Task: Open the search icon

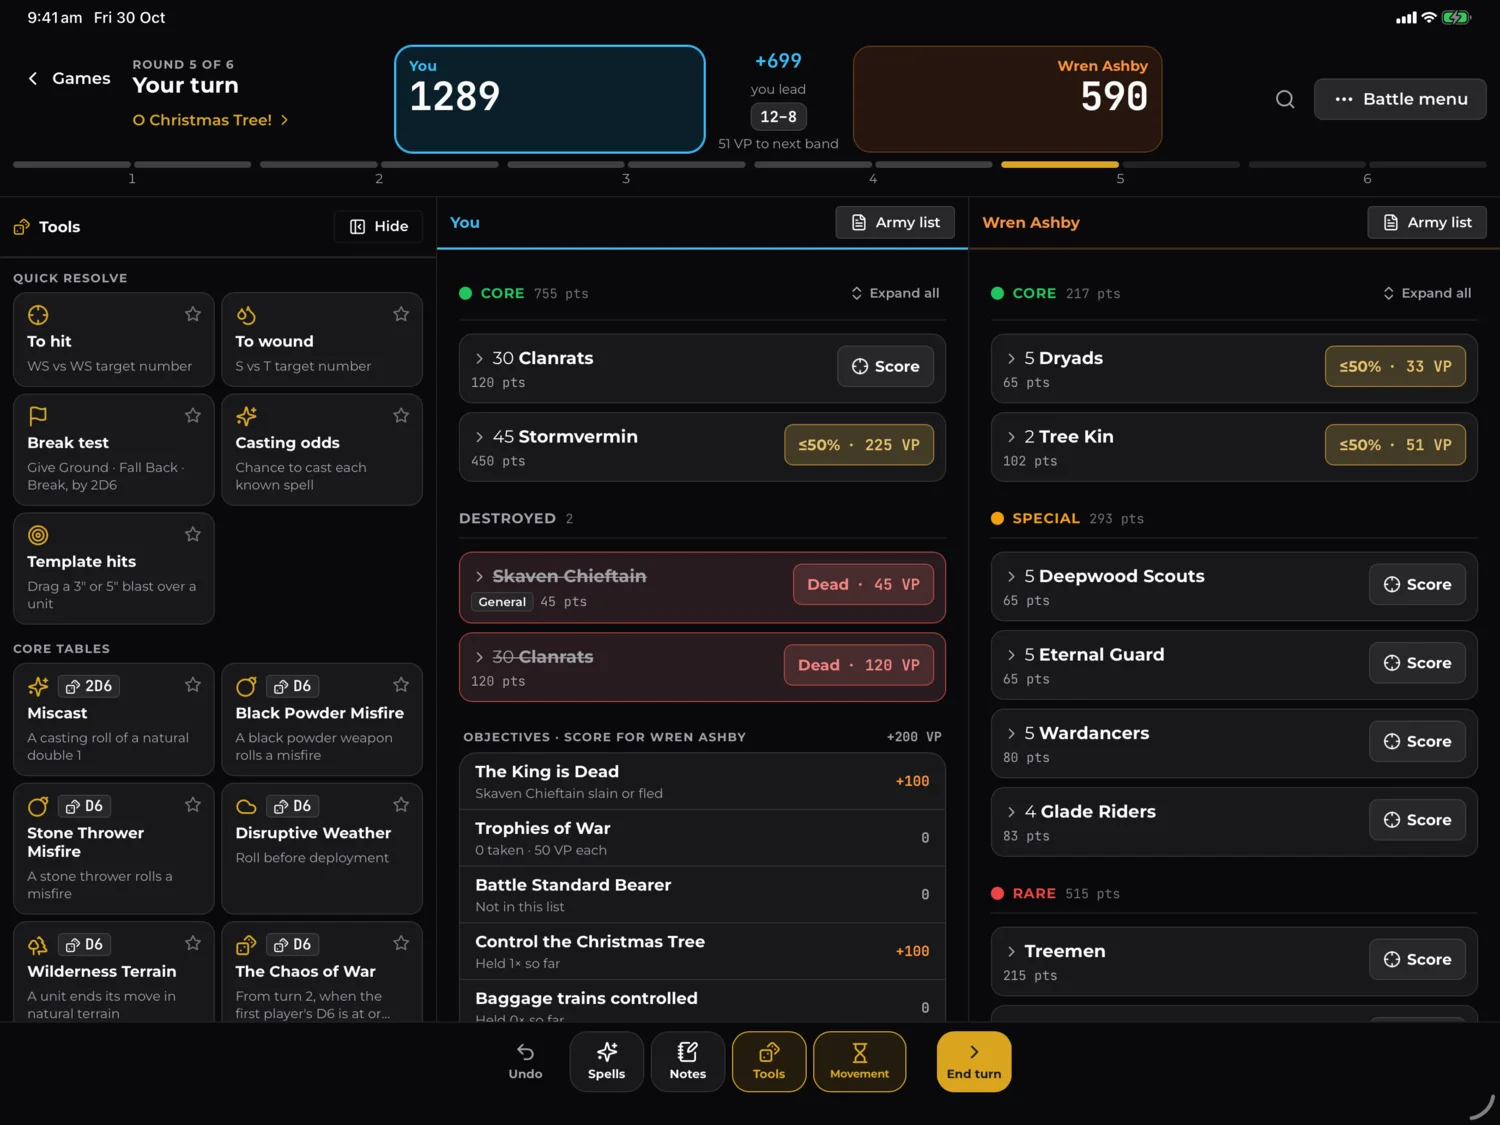Action: [x=1285, y=99]
